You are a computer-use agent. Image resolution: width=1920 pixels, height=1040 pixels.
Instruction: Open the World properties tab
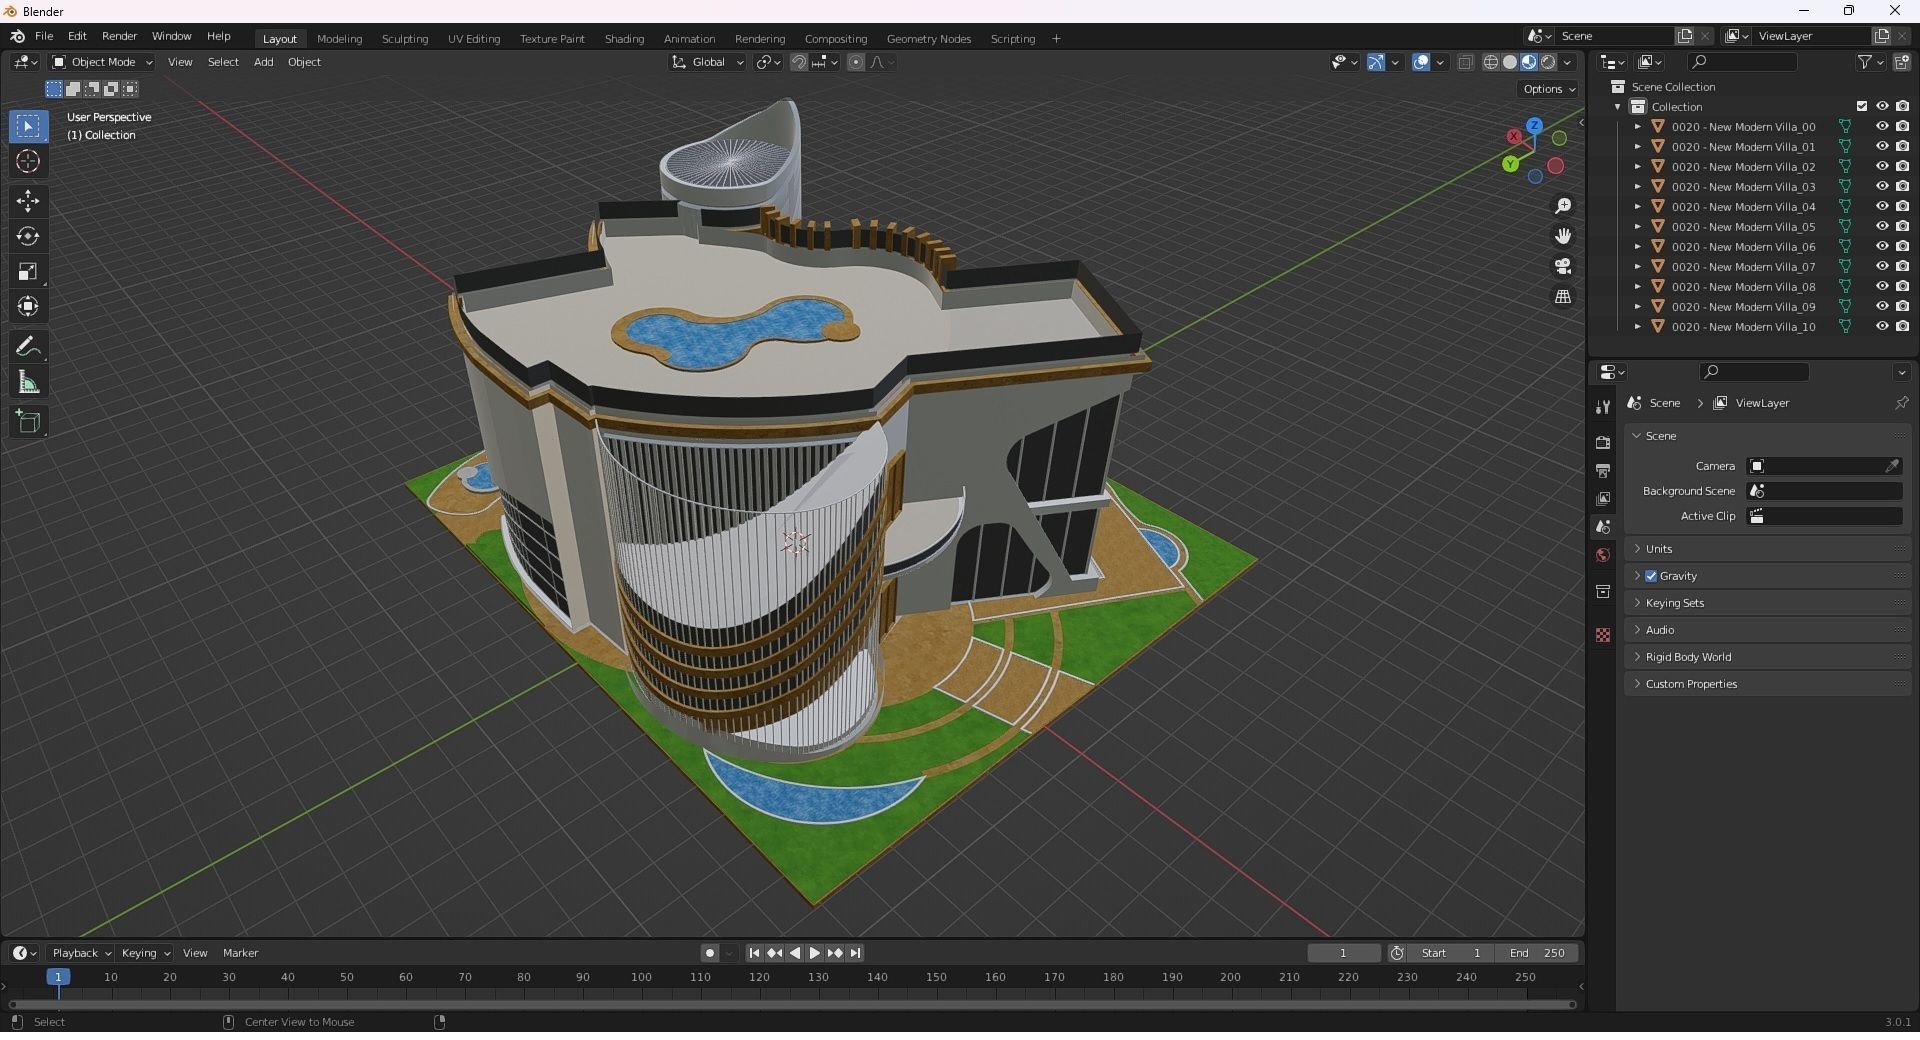(x=1603, y=555)
